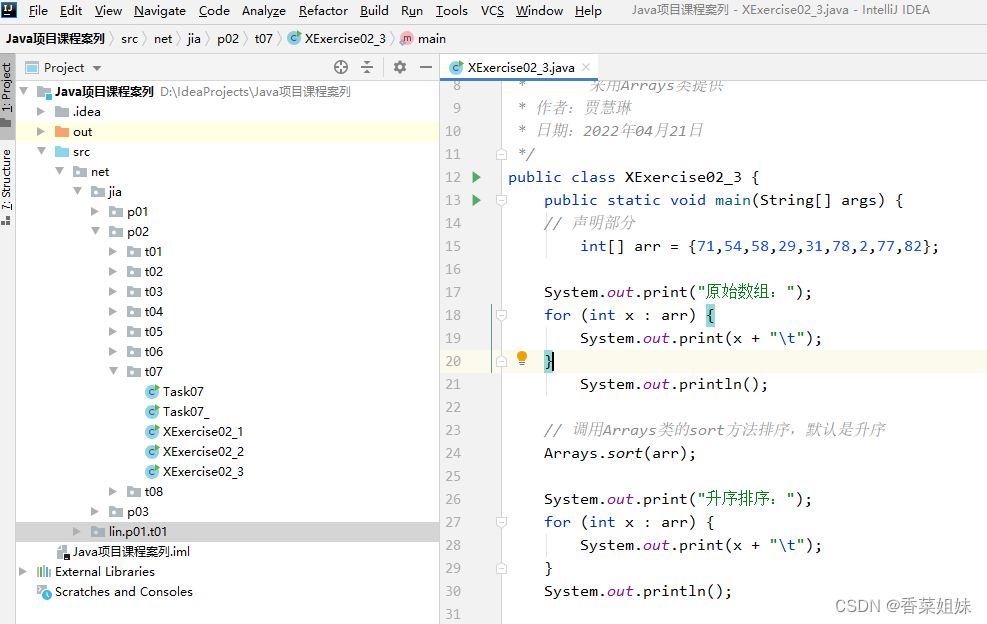
Task: Select XExercise02_3 in the project tree
Action: click(203, 472)
